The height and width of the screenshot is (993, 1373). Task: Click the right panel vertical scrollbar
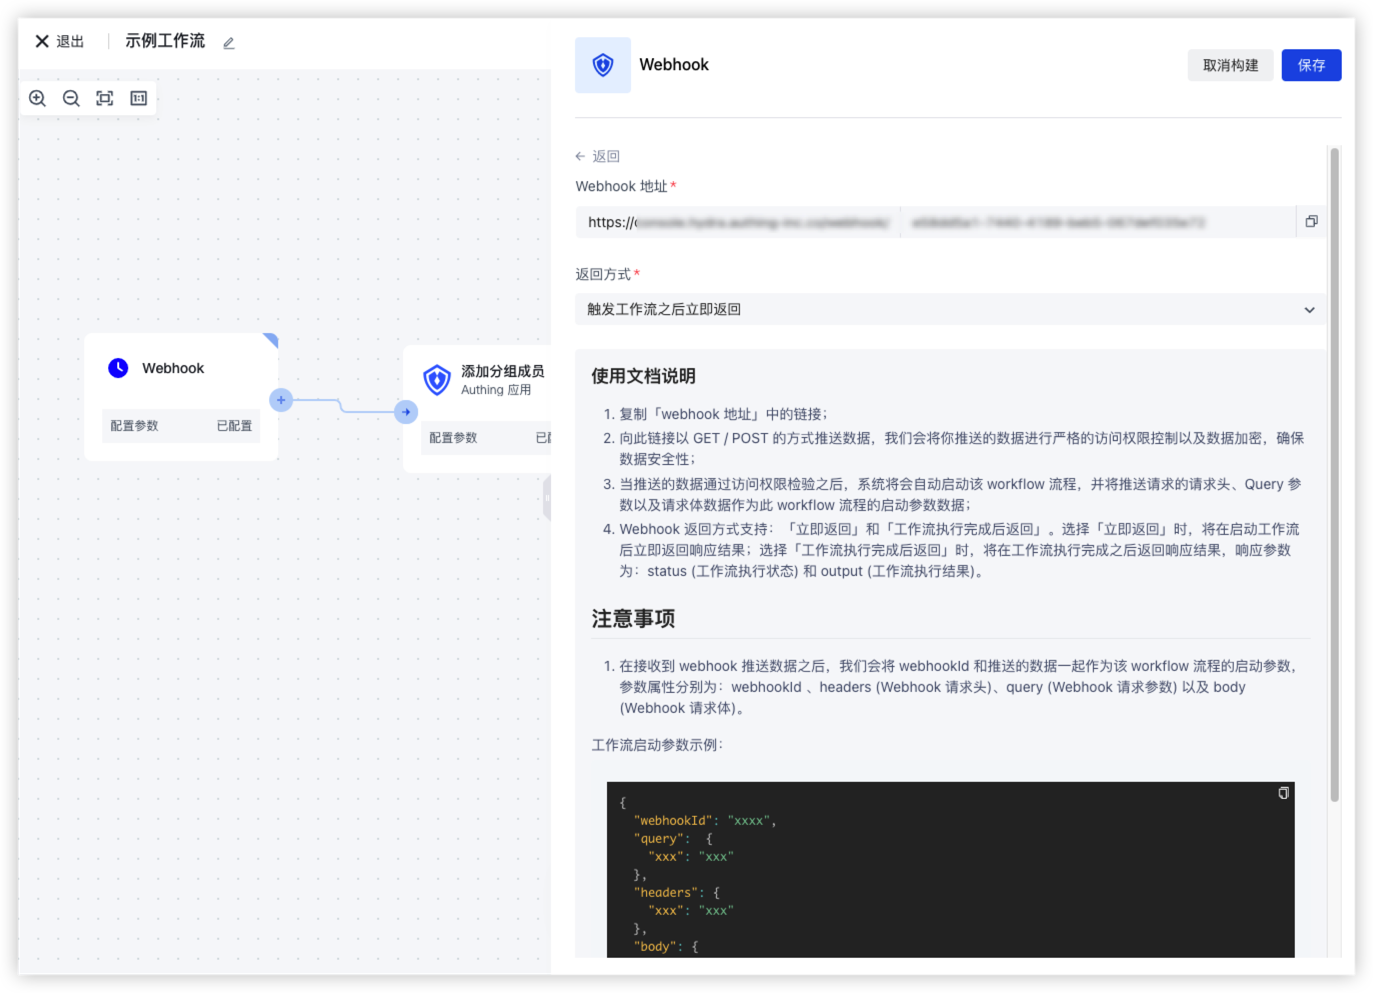1334,475
